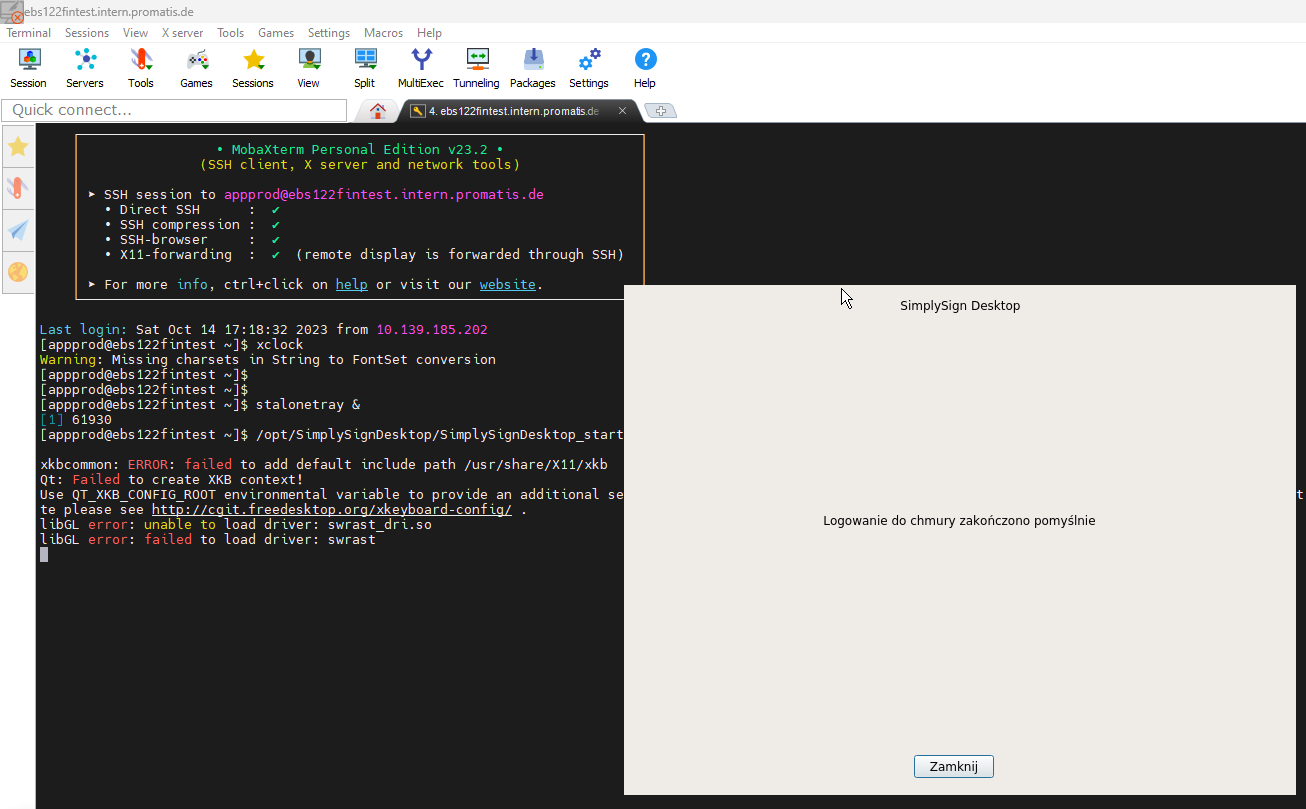Open the Help menu in menu bar
The image size is (1306, 809).
pos(429,33)
